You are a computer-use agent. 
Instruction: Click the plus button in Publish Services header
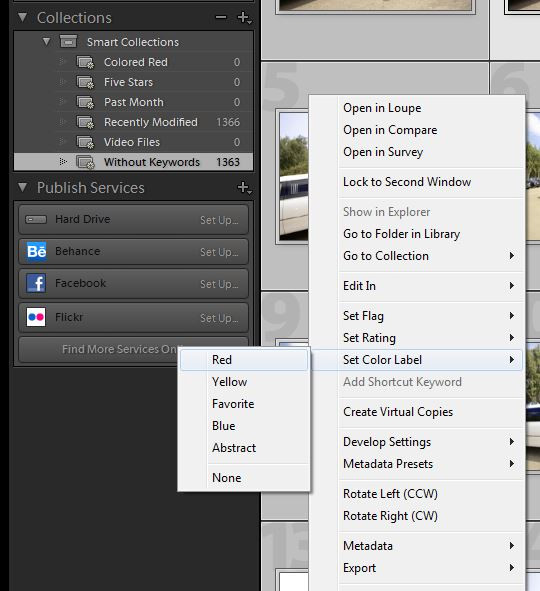pos(244,188)
